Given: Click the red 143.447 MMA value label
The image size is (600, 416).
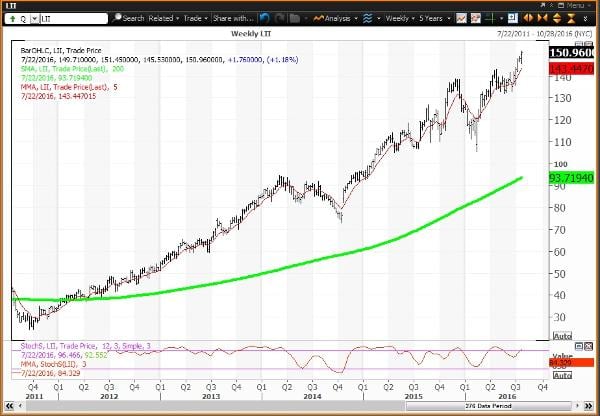Looking at the screenshot, I should pos(571,69).
